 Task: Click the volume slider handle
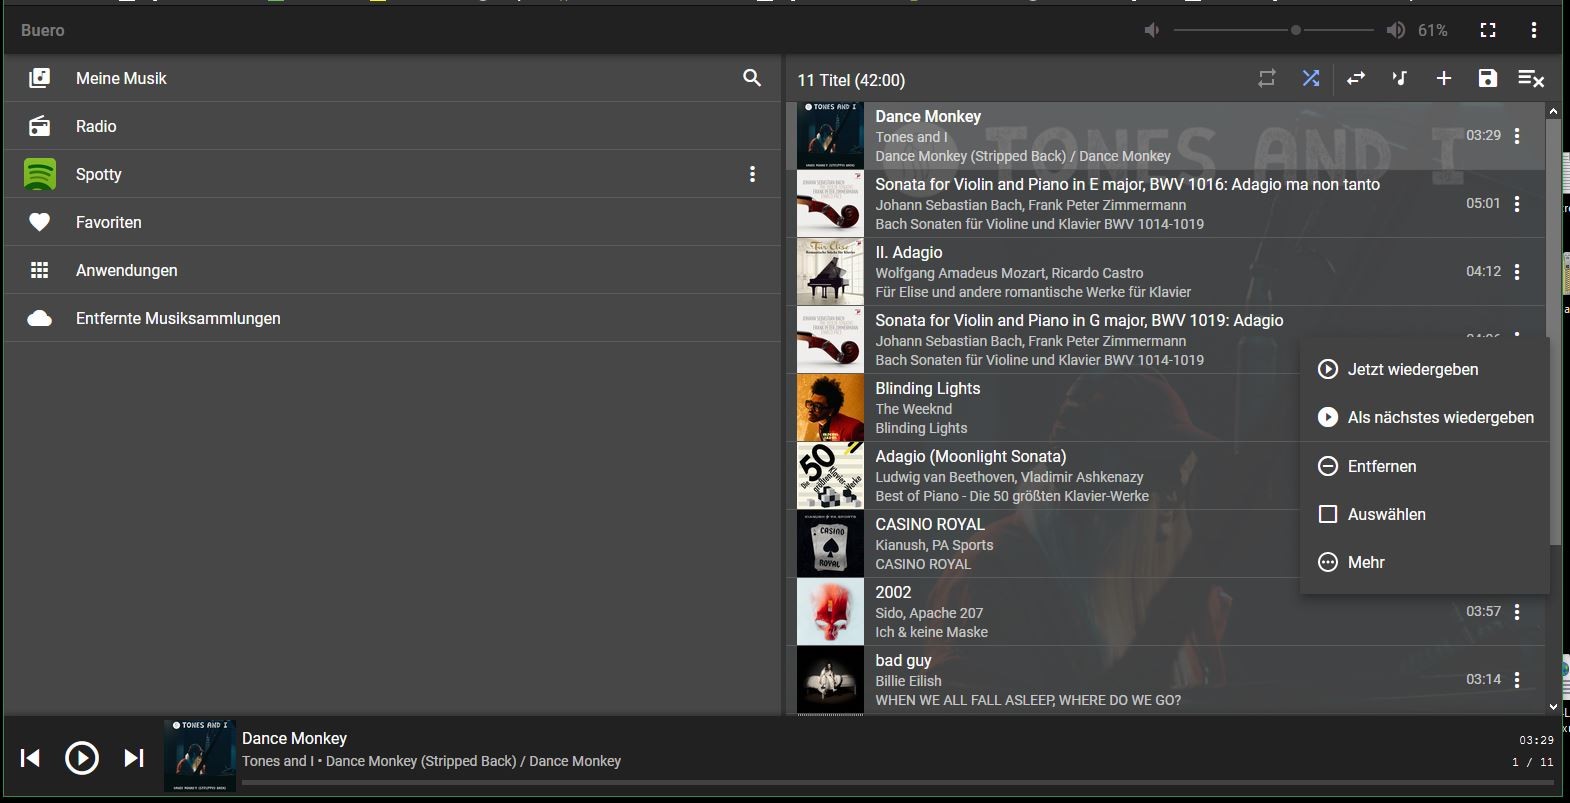tap(1296, 30)
